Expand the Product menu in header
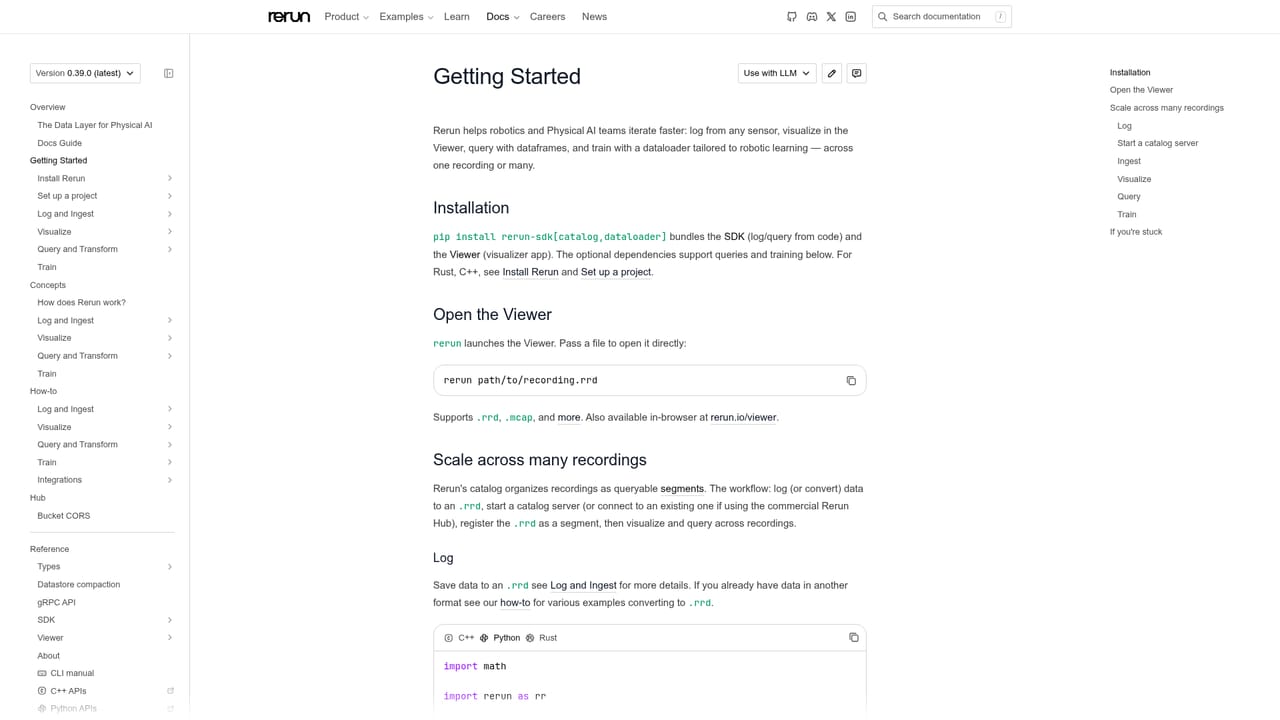The height and width of the screenshot is (720, 1280). point(347,17)
